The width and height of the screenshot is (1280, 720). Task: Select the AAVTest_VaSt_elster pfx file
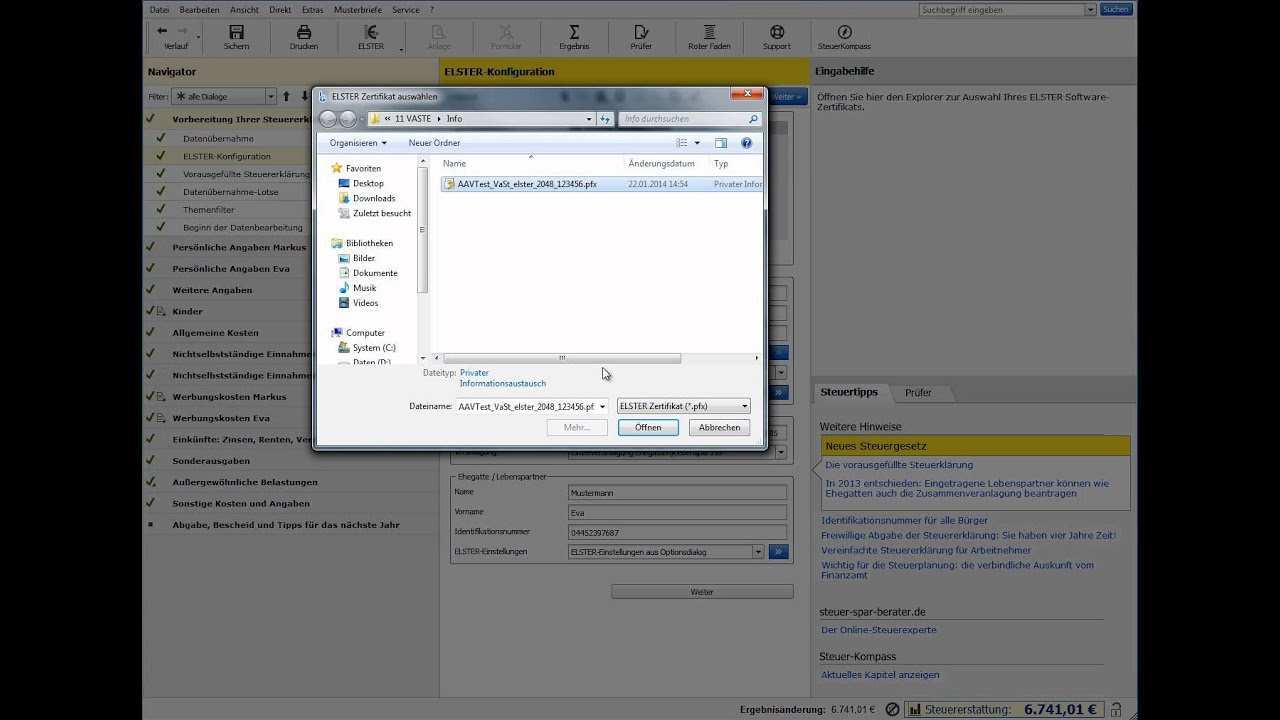pyautogui.click(x=526, y=184)
